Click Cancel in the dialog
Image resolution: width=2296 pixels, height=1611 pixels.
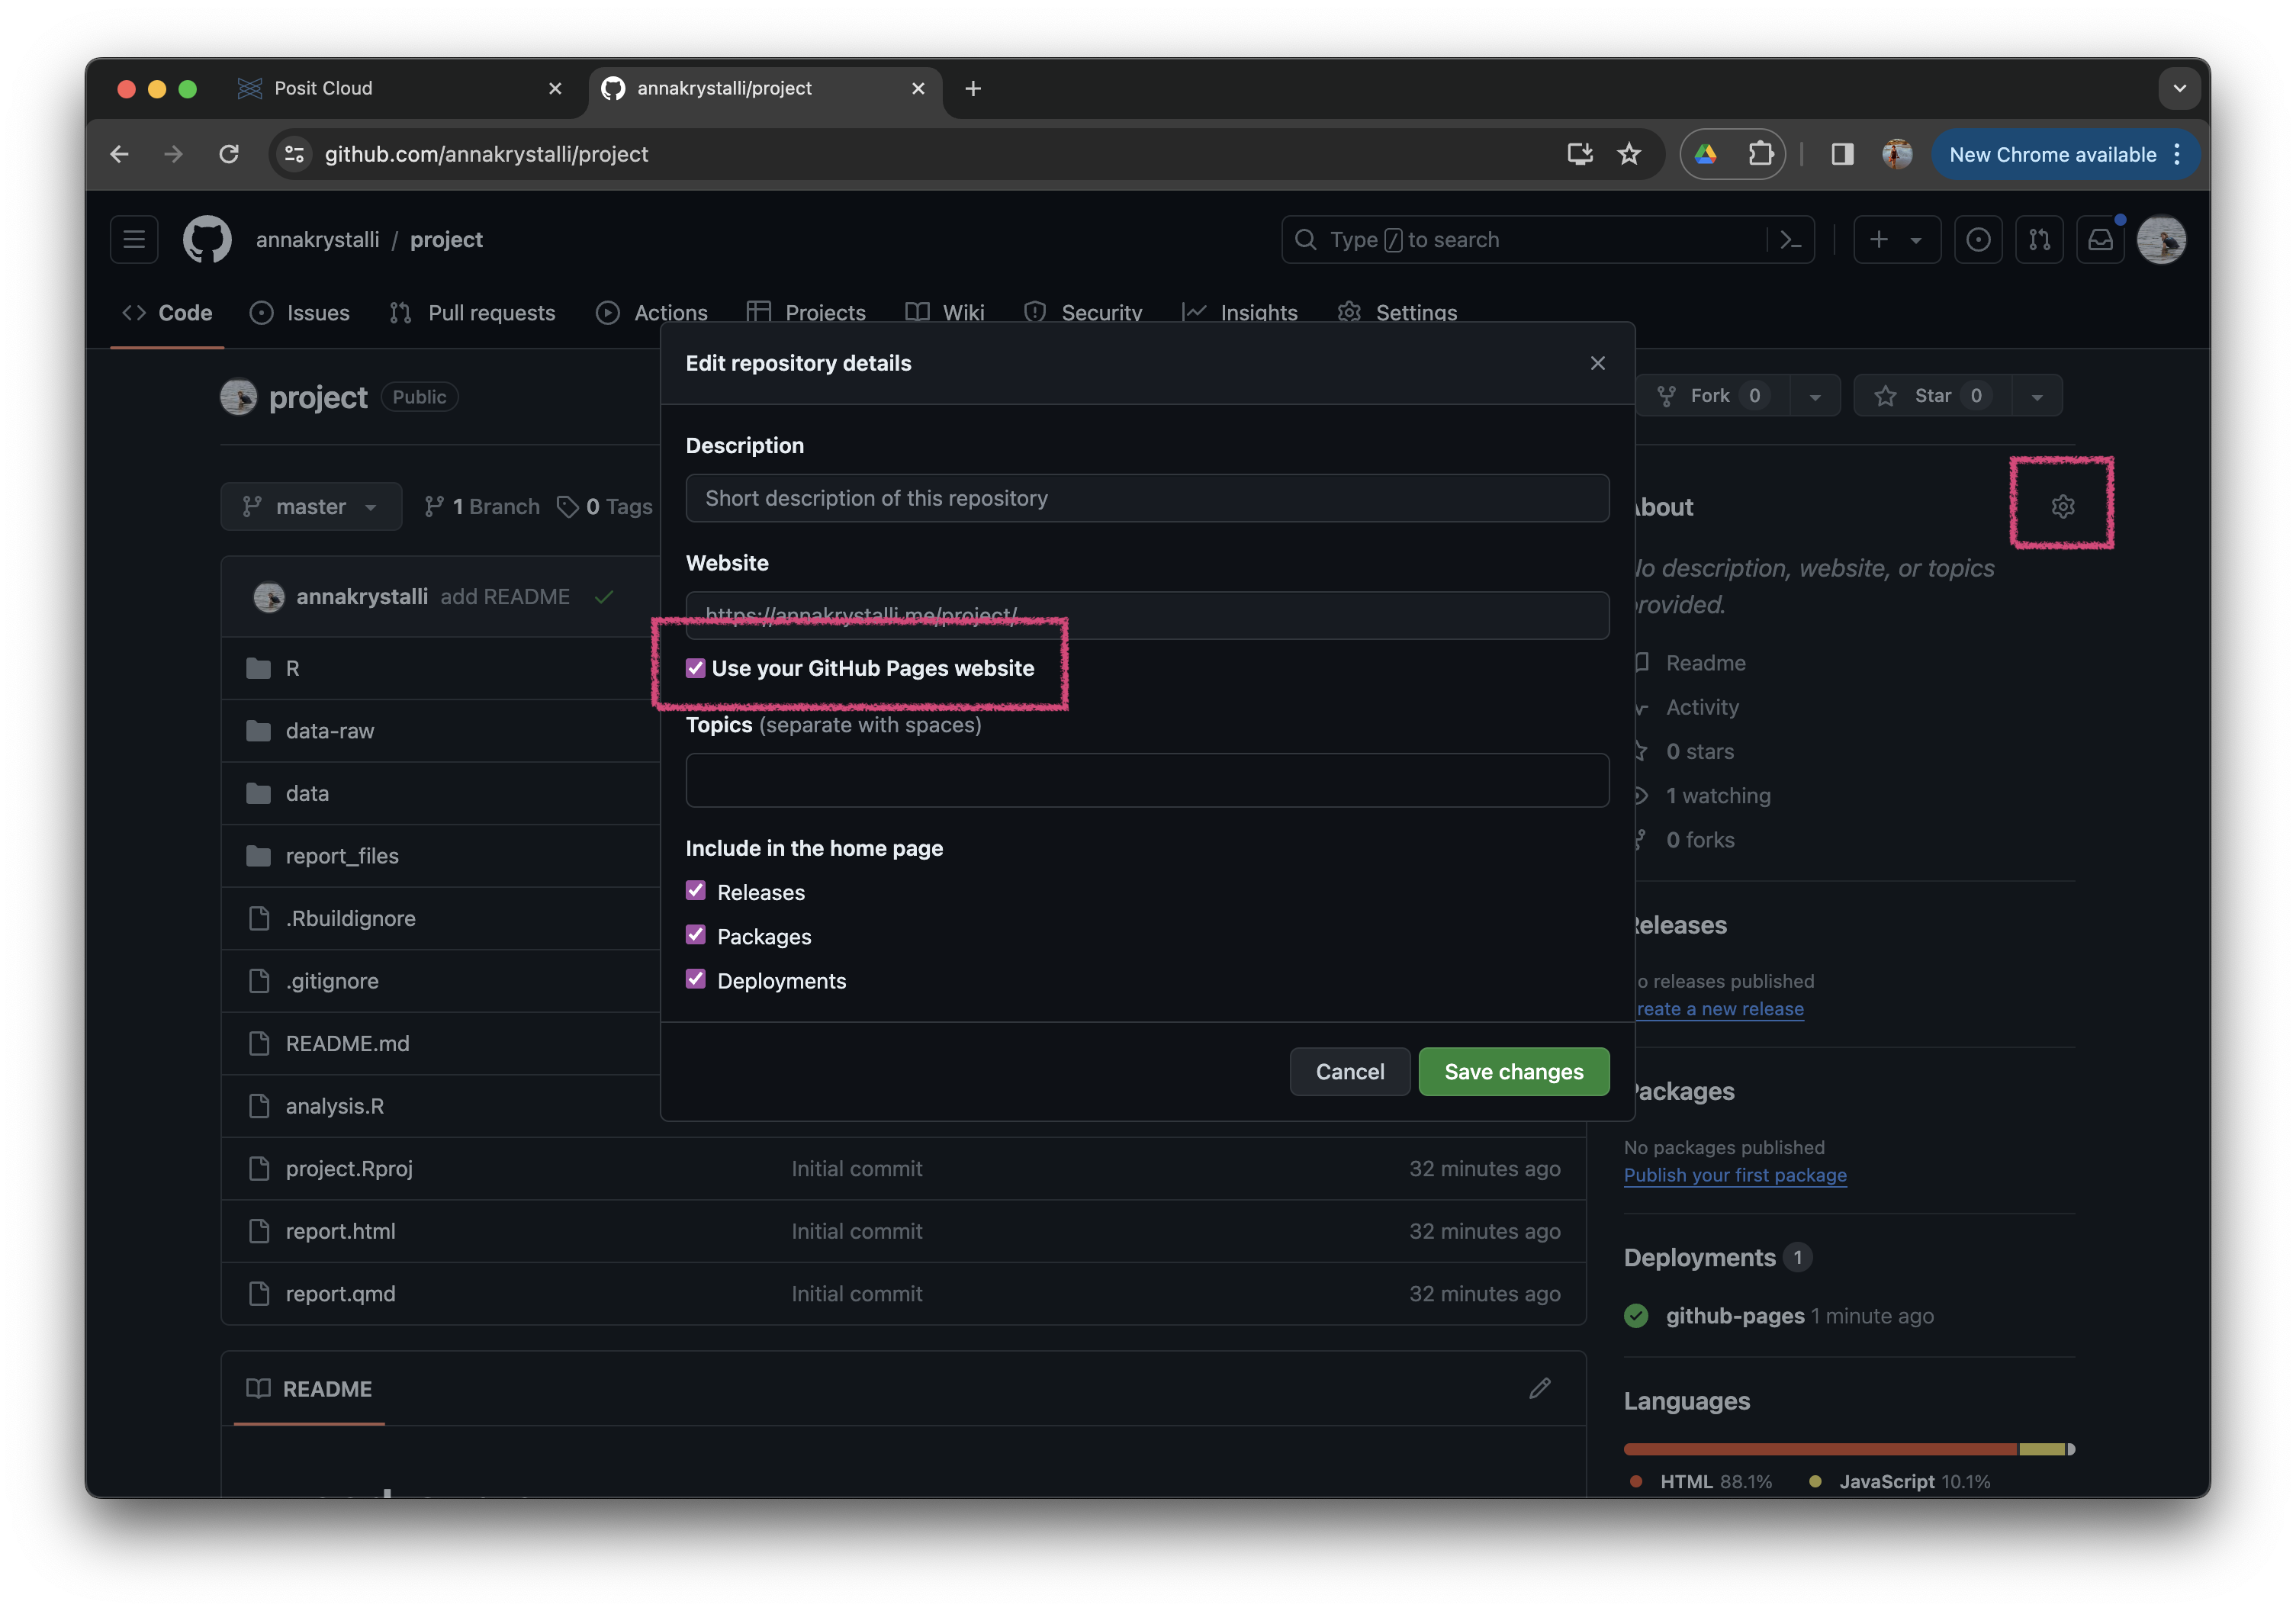tap(1349, 1072)
